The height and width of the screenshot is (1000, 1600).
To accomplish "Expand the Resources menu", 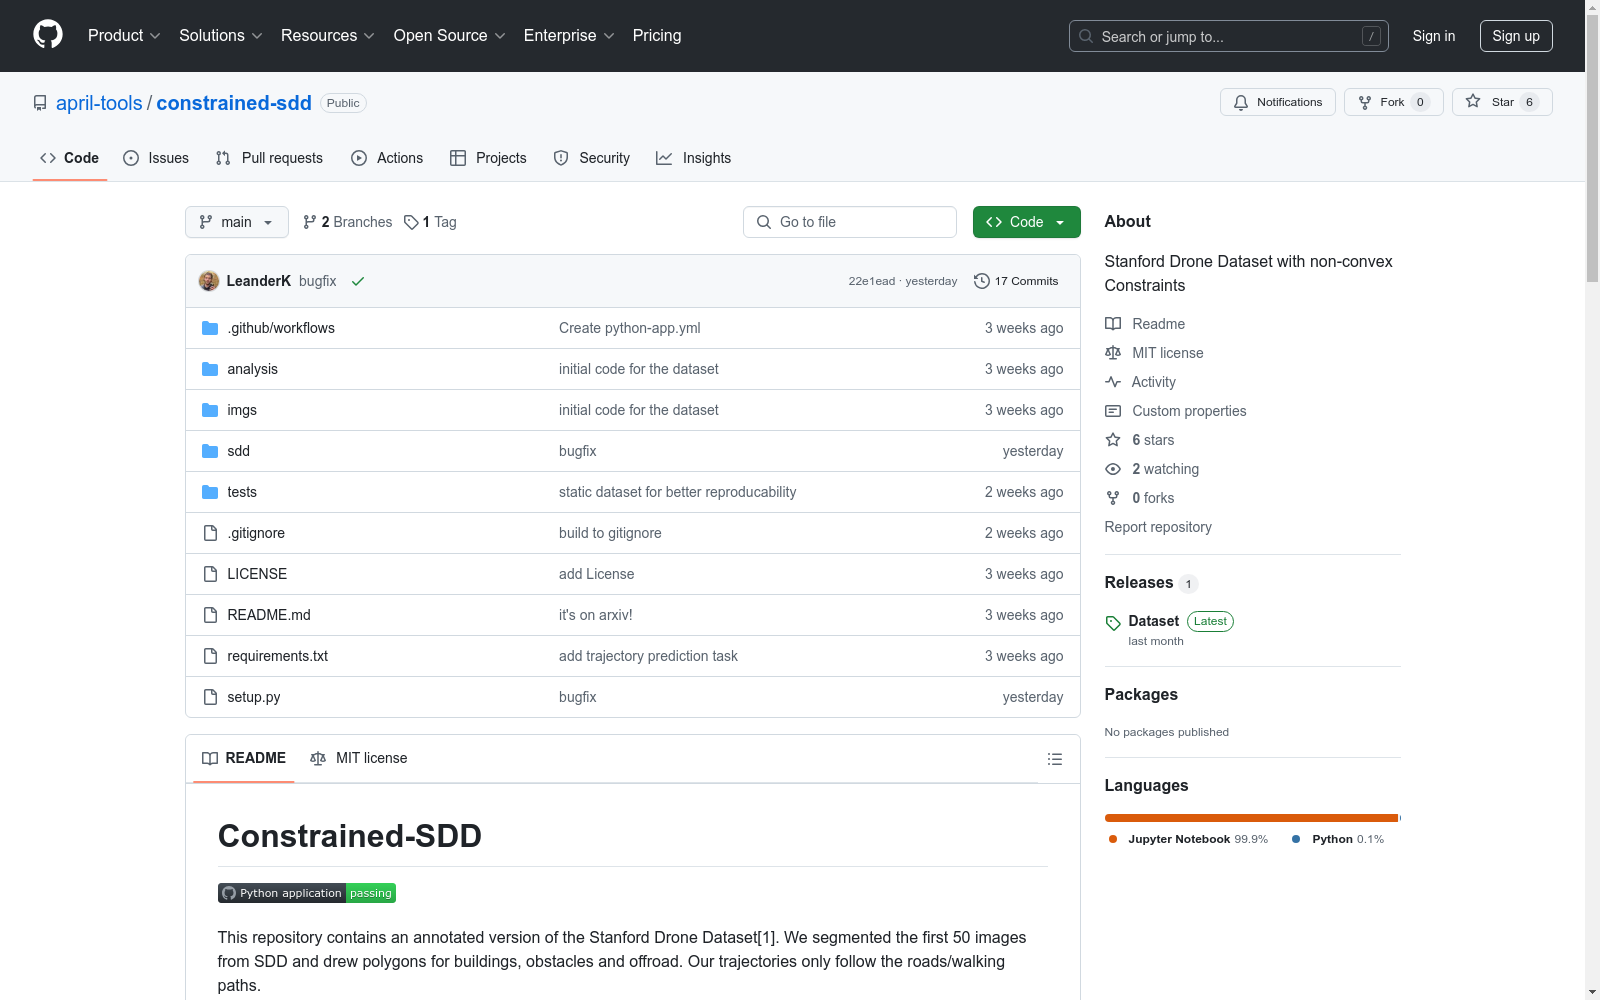I will pyautogui.click(x=328, y=36).
